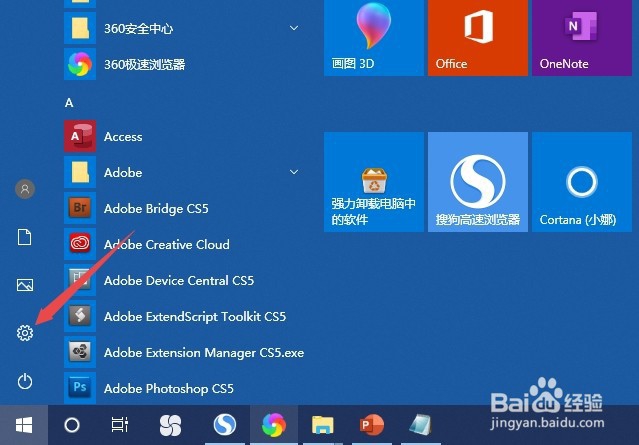Open the Settings gear in Start sidebar
This screenshot has width=639, height=445.
(25, 333)
